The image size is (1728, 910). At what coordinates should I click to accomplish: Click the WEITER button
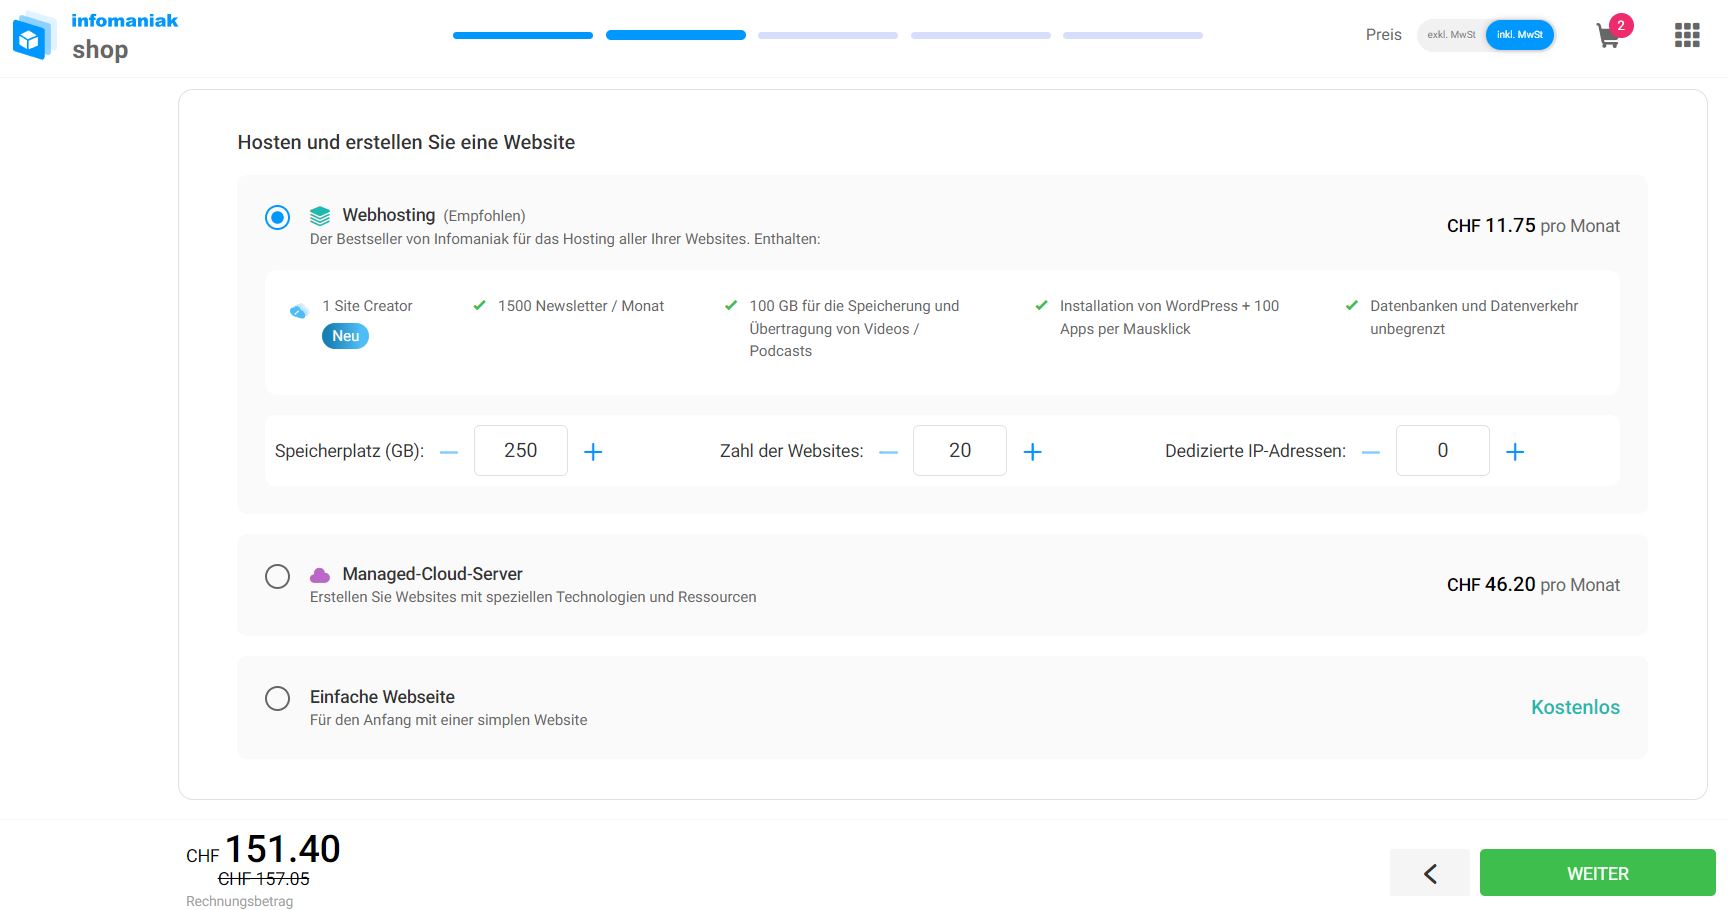coord(1598,873)
